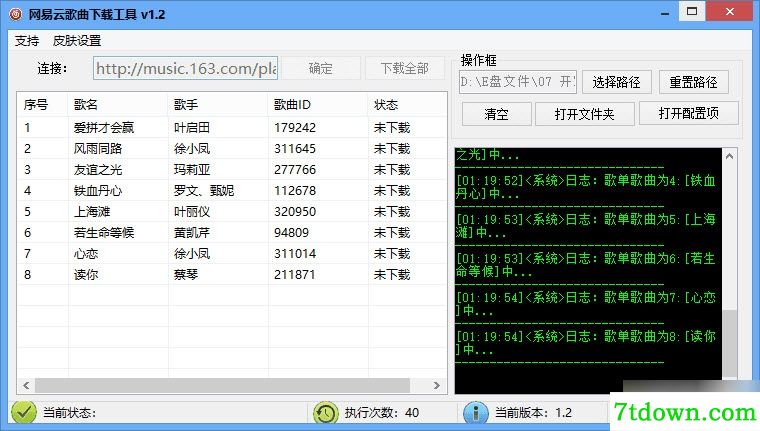Click artist cell 蔡琴

point(186,274)
